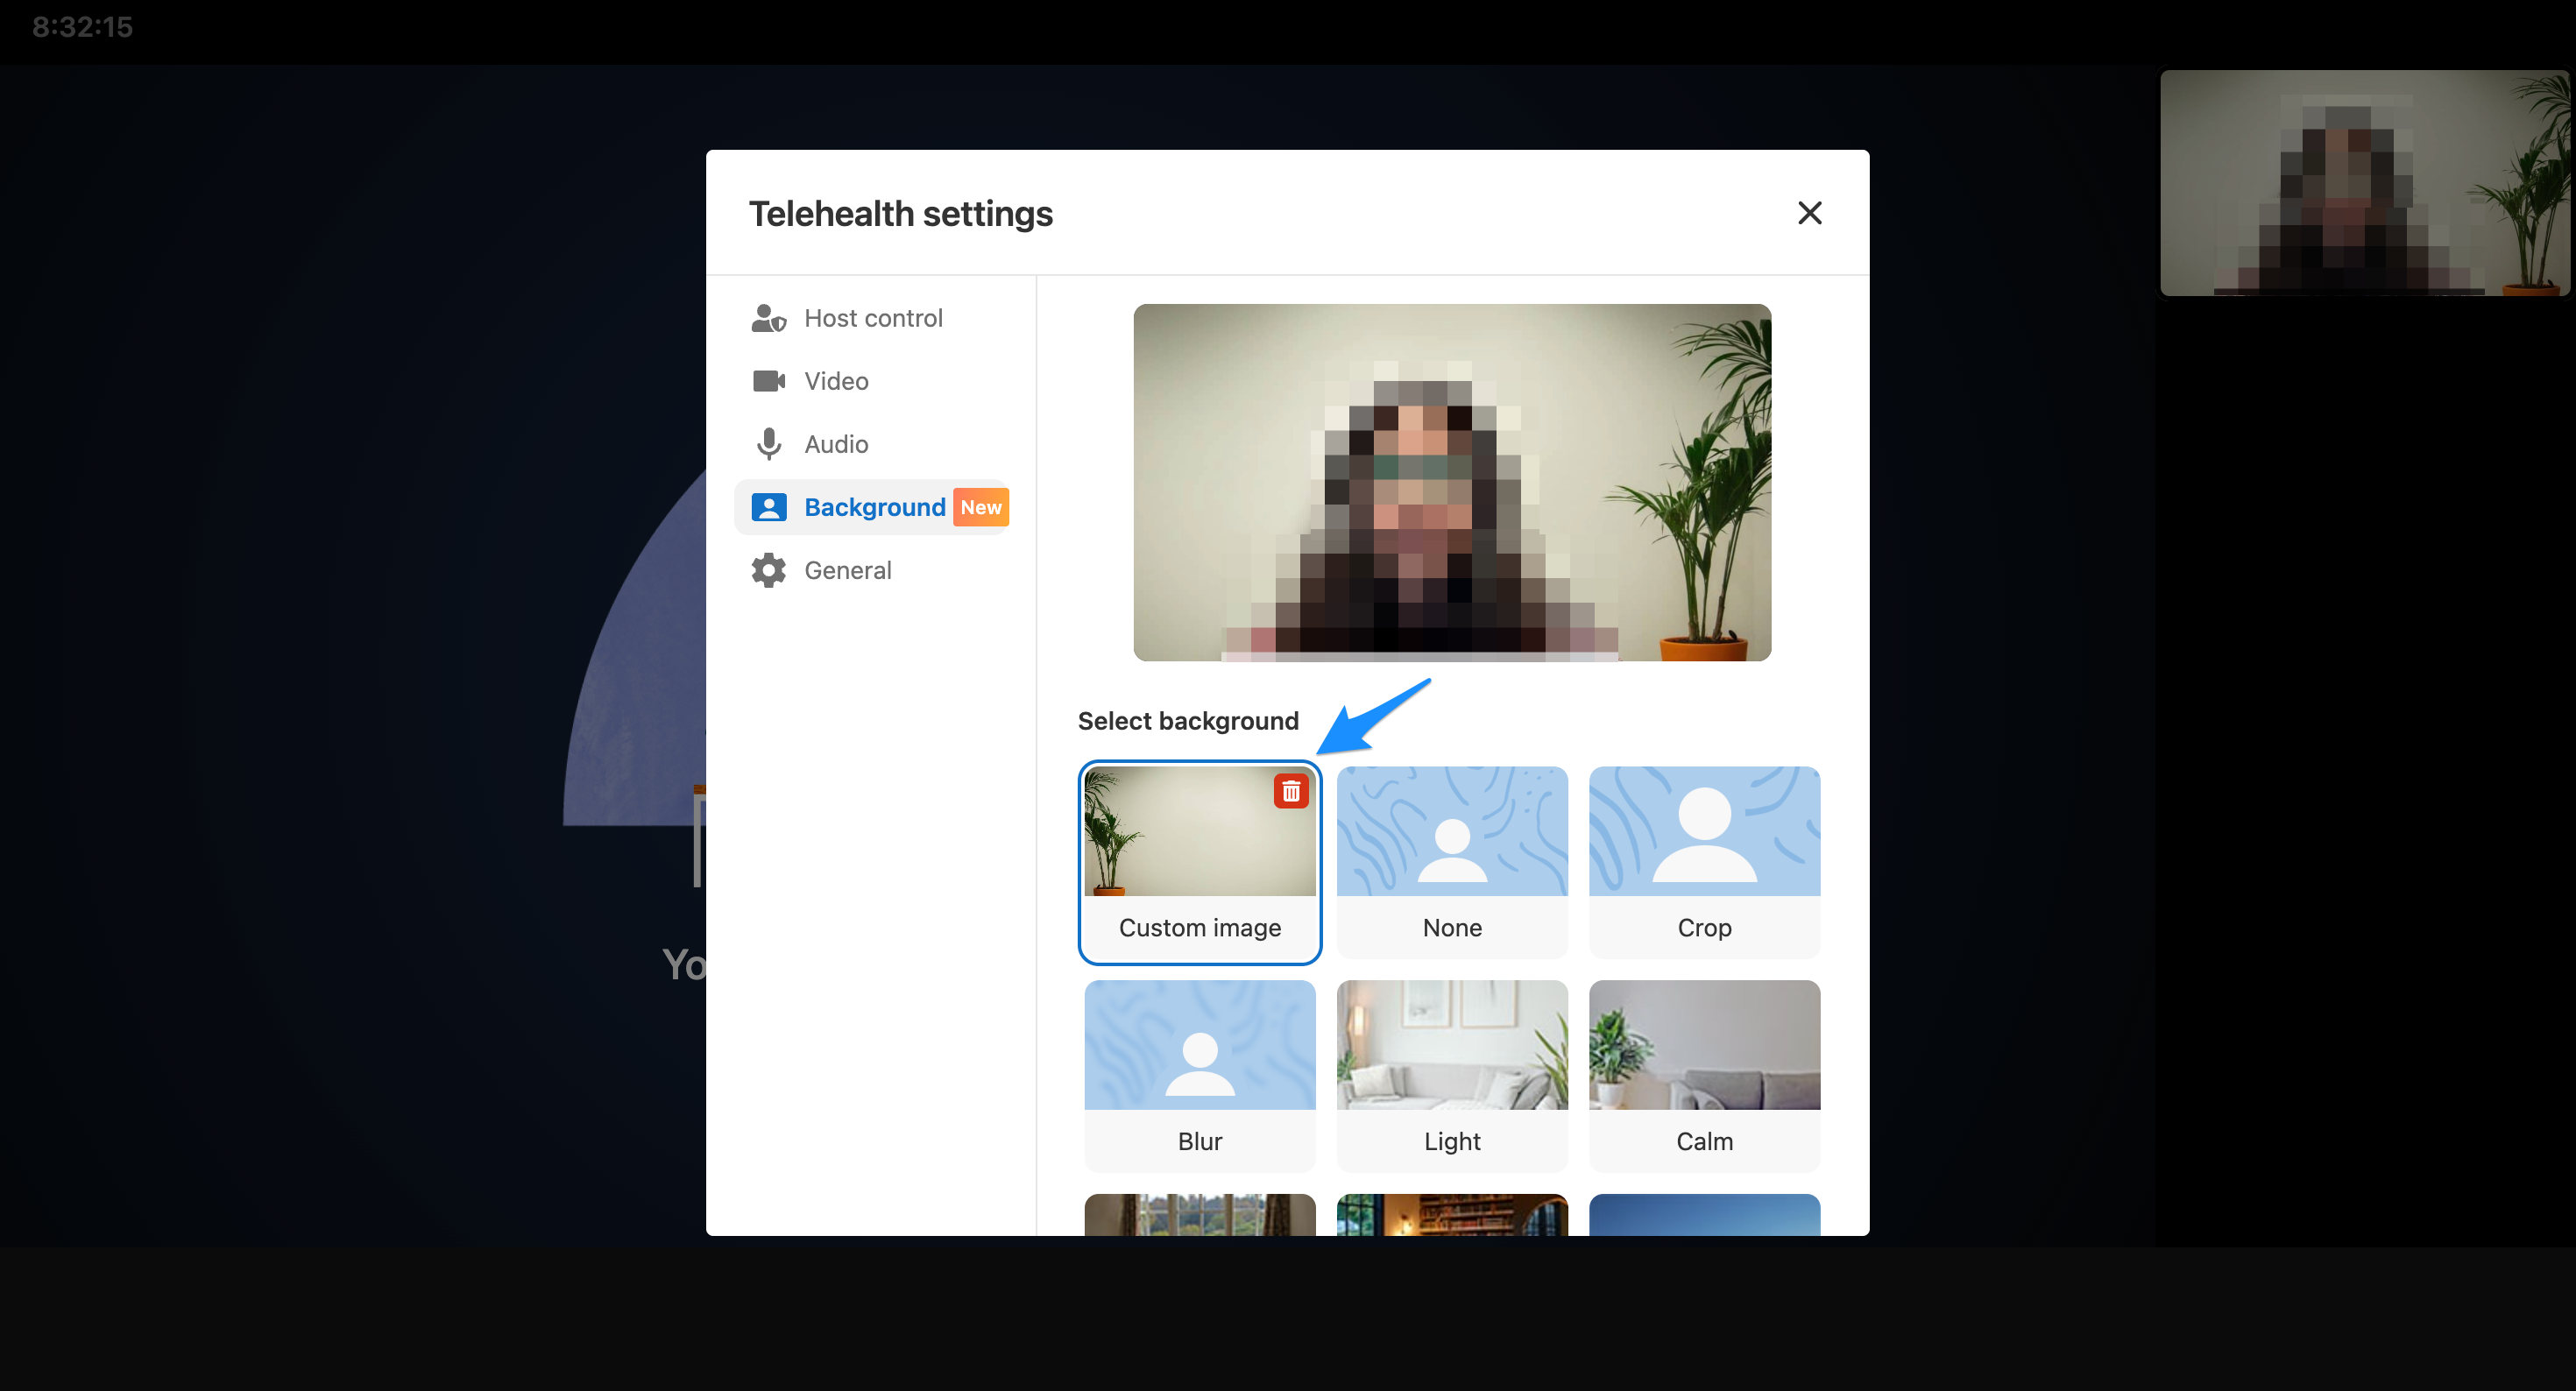Pick the window view background thumbnail

pyautogui.click(x=1199, y=1215)
